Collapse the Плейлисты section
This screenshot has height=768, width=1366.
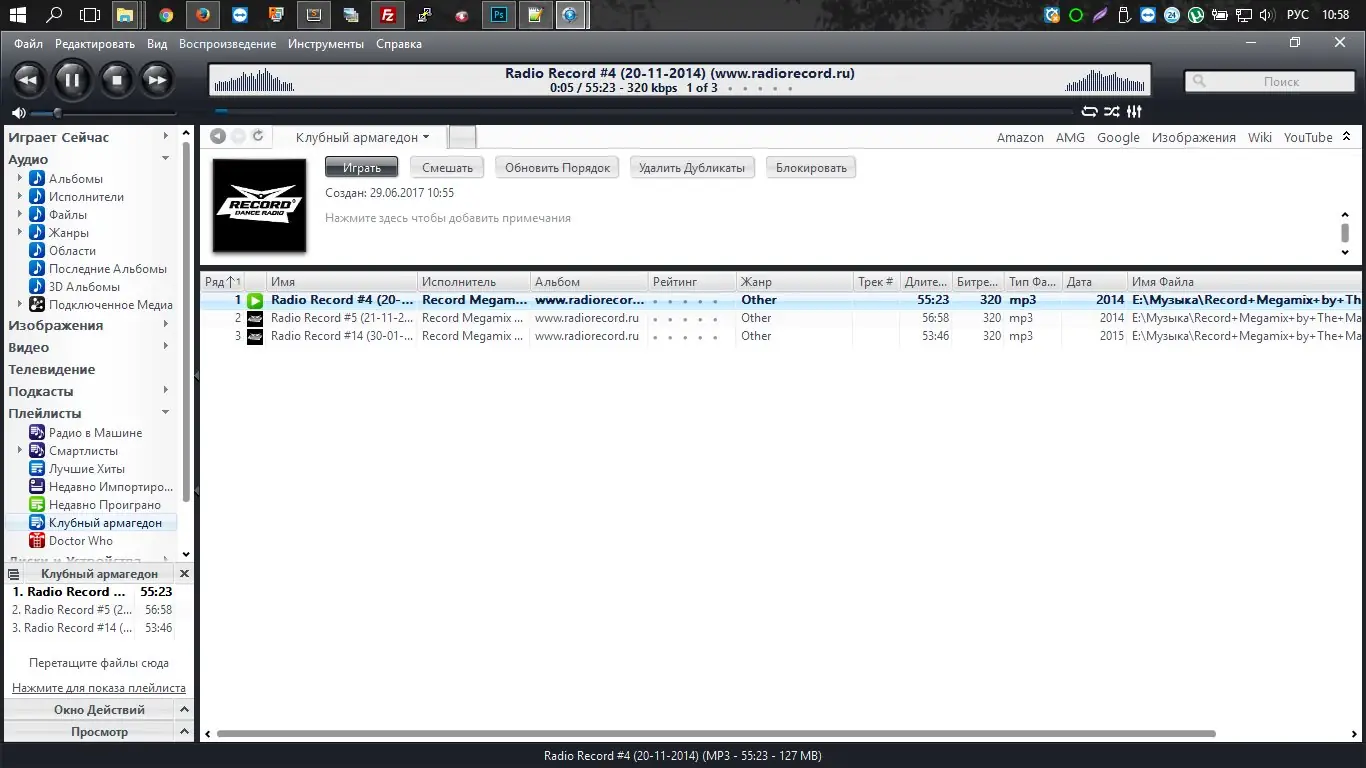coord(166,413)
